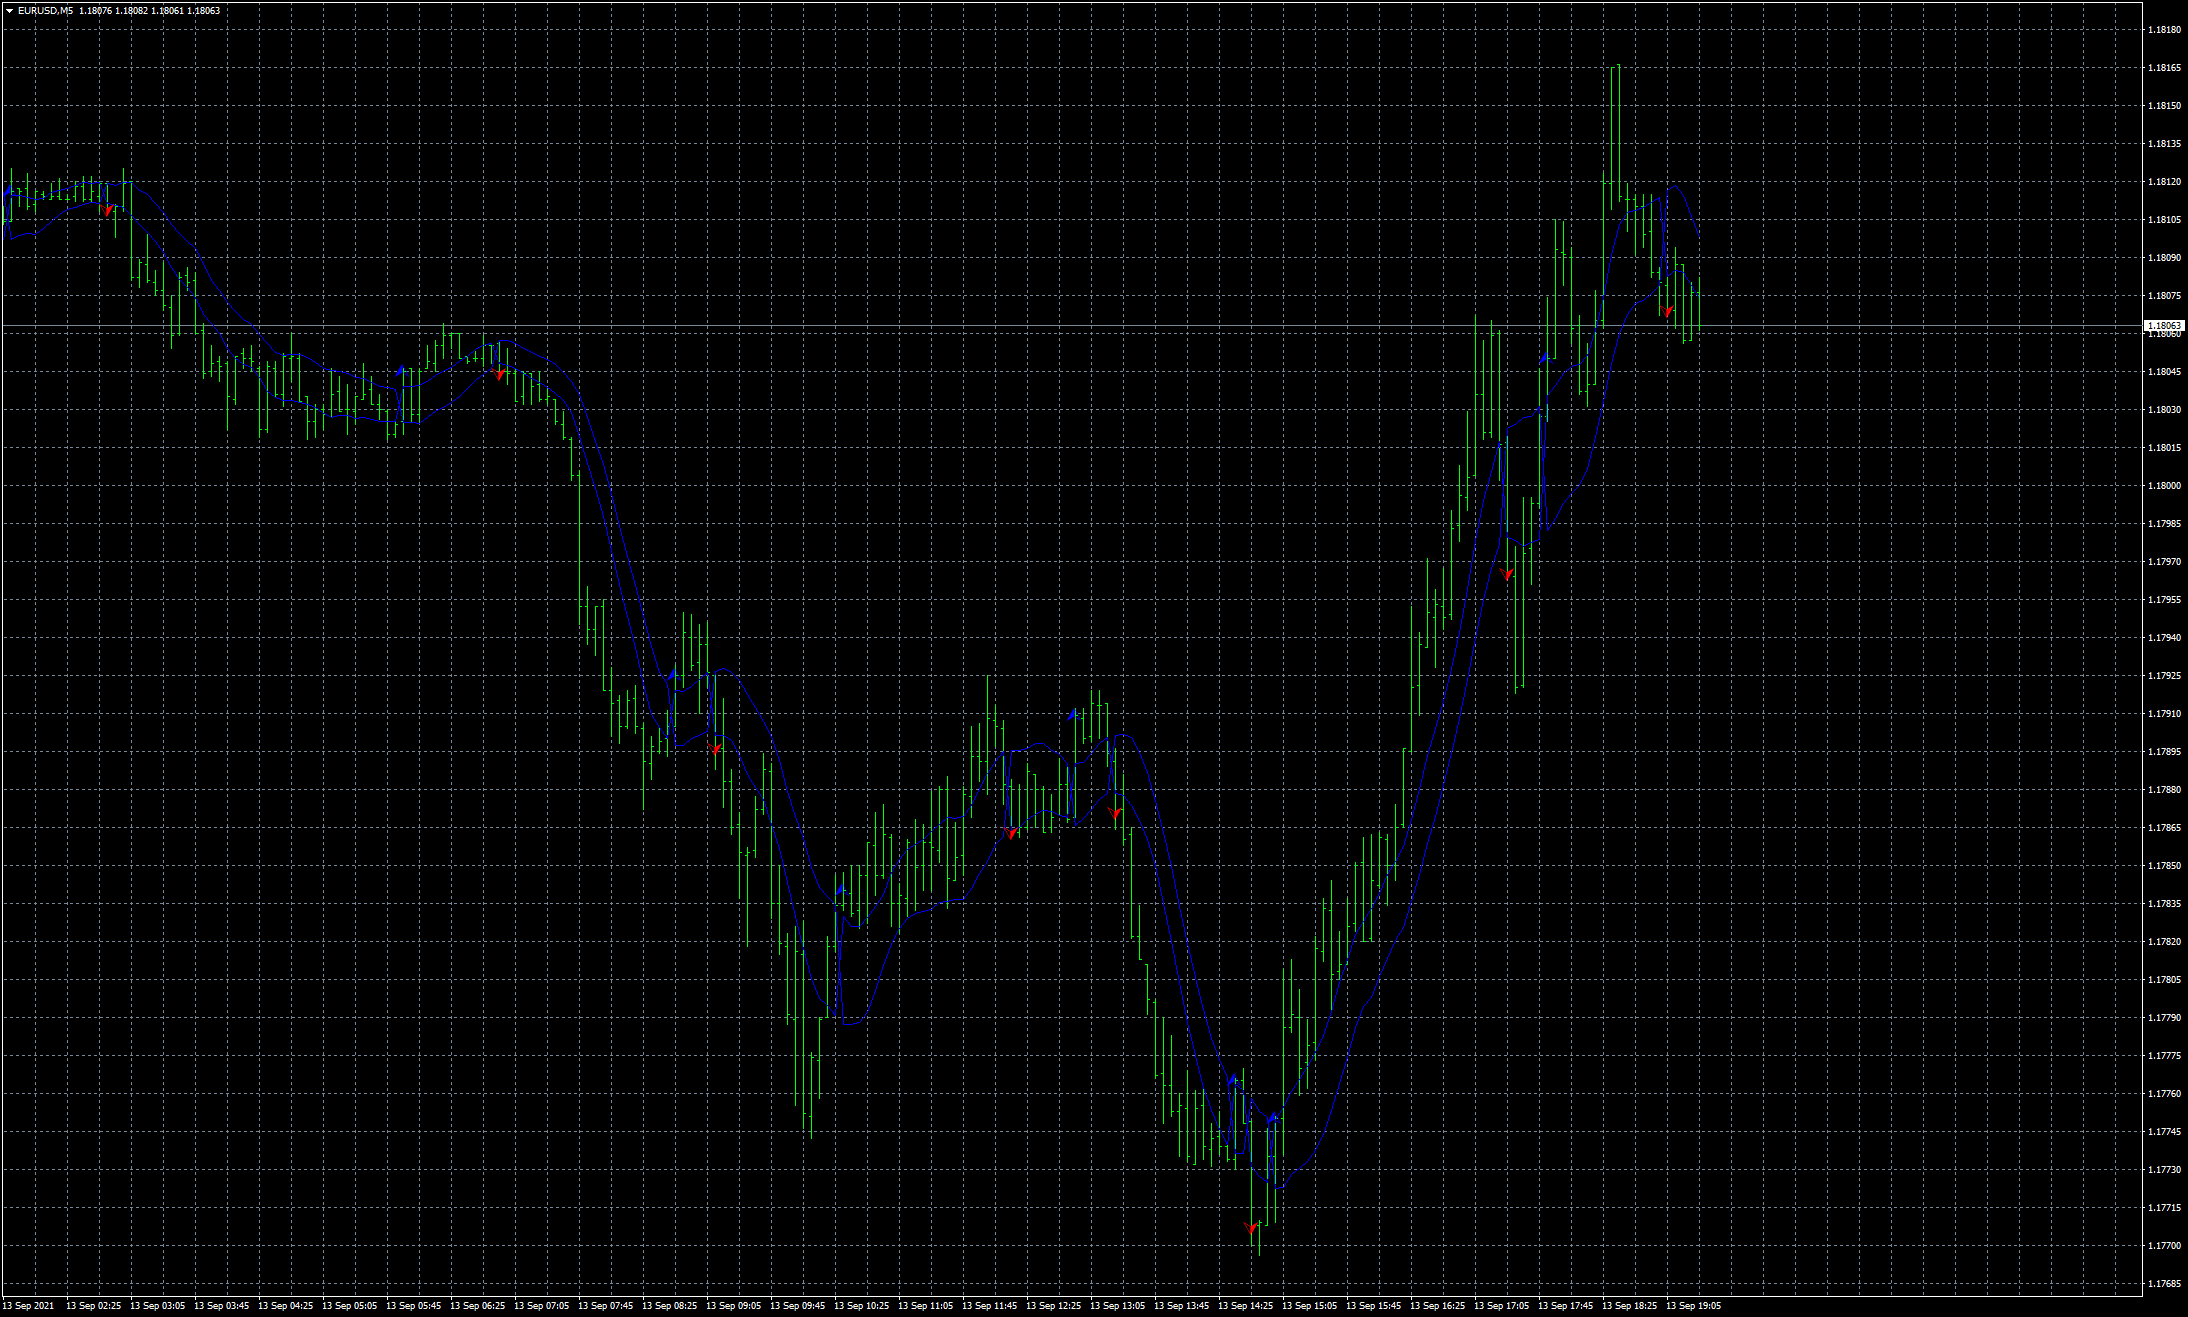Click the EURUSD,M5 chart title text

click(x=45, y=11)
